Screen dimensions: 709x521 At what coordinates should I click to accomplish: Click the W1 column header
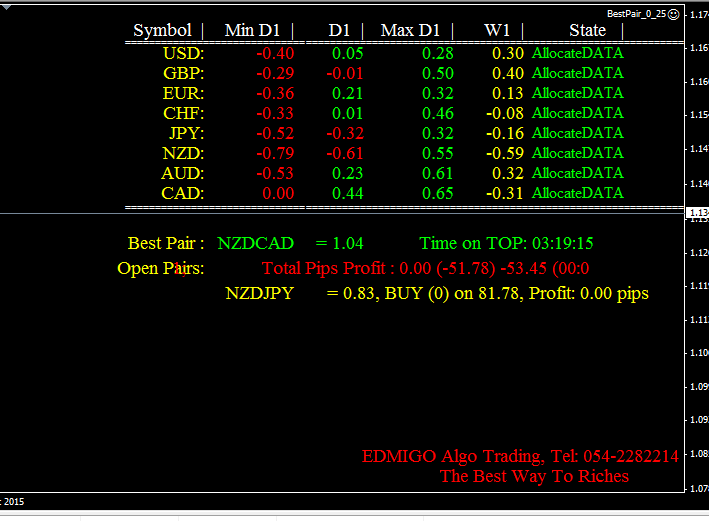pyautogui.click(x=497, y=30)
